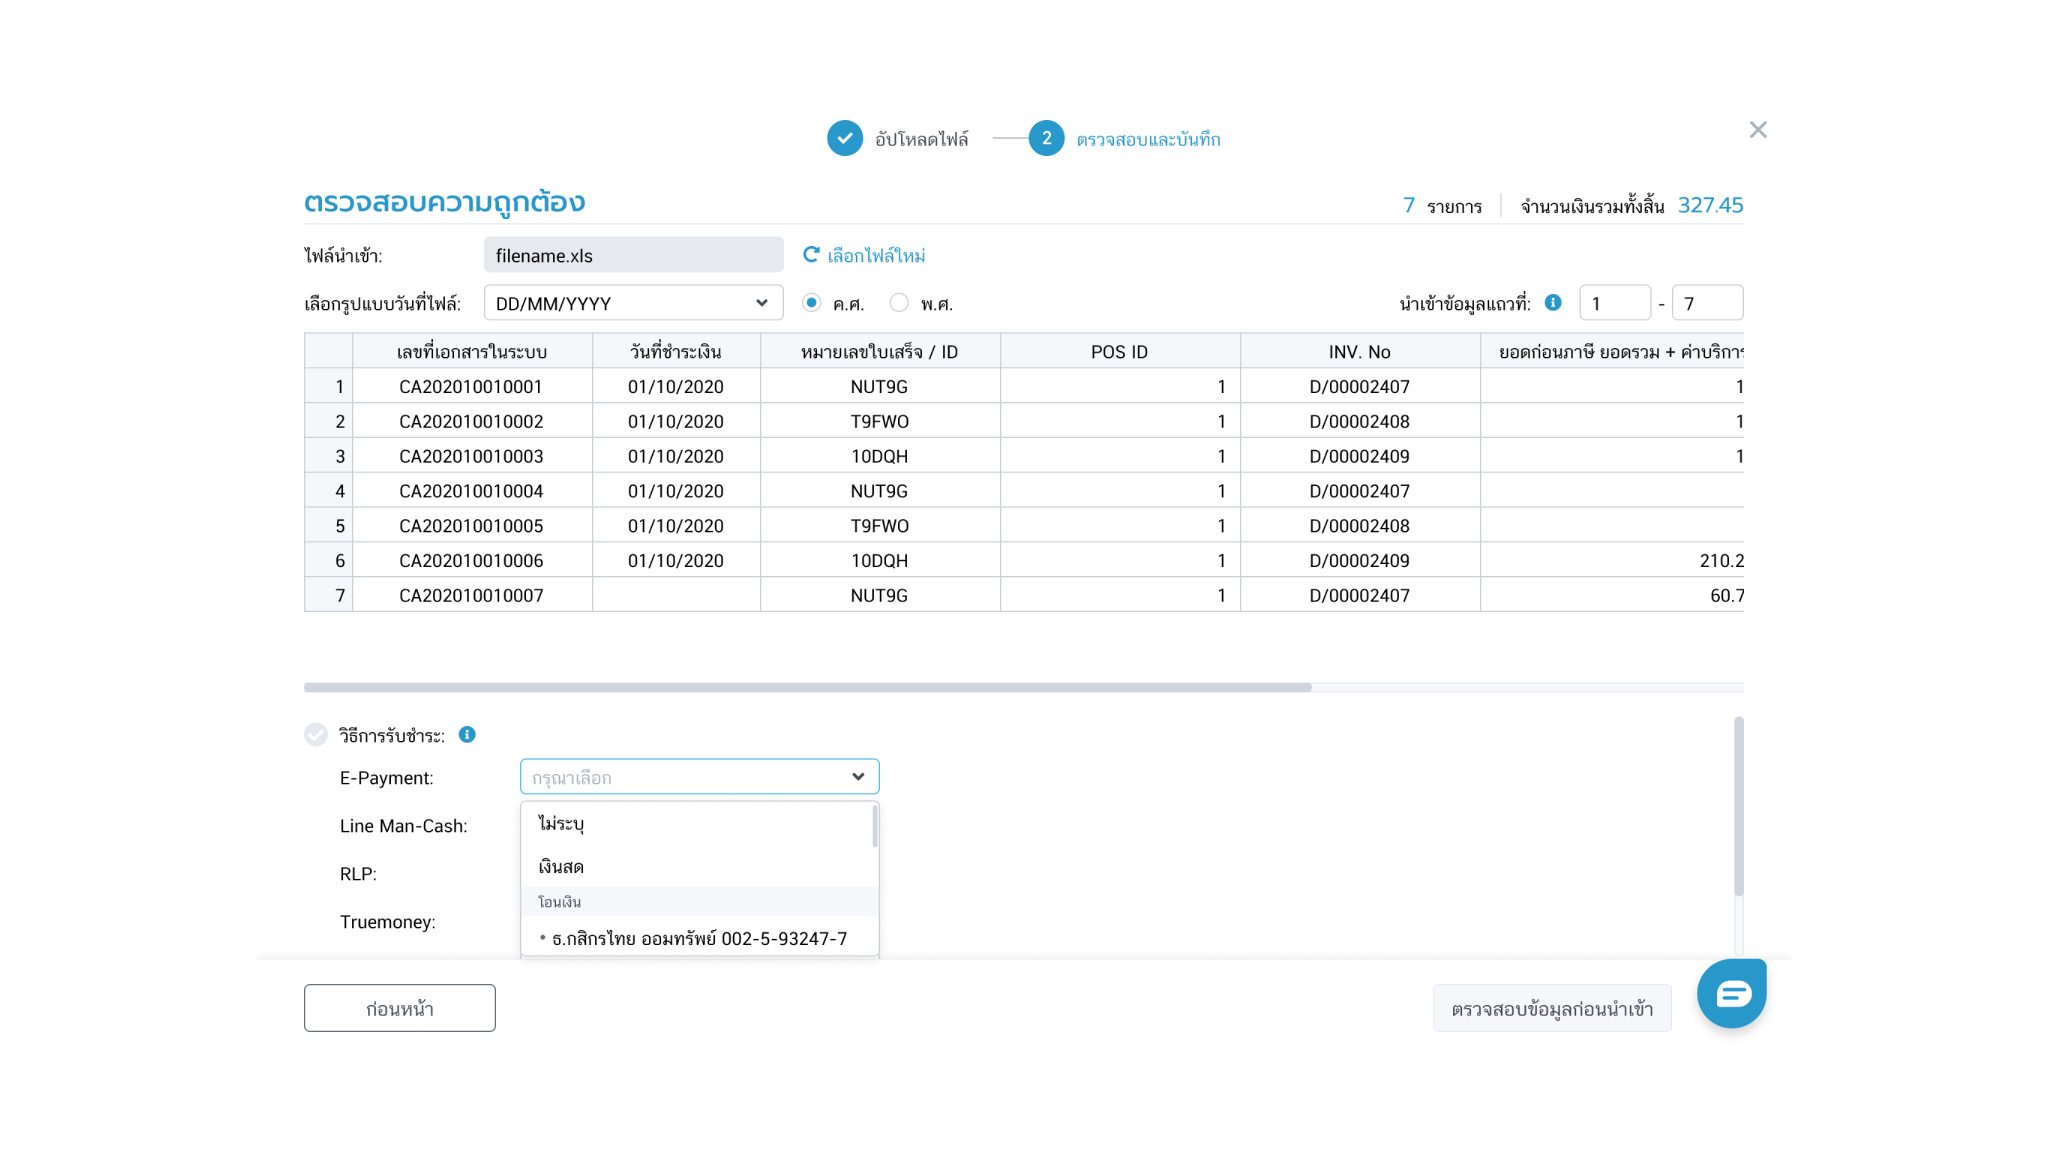Image resolution: width=2048 pixels, height=1152 pixels.
Task: Select ธ.กสิกรไทย ออมทรัพย์ 002-5-93247-7 option
Action: (x=698, y=938)
